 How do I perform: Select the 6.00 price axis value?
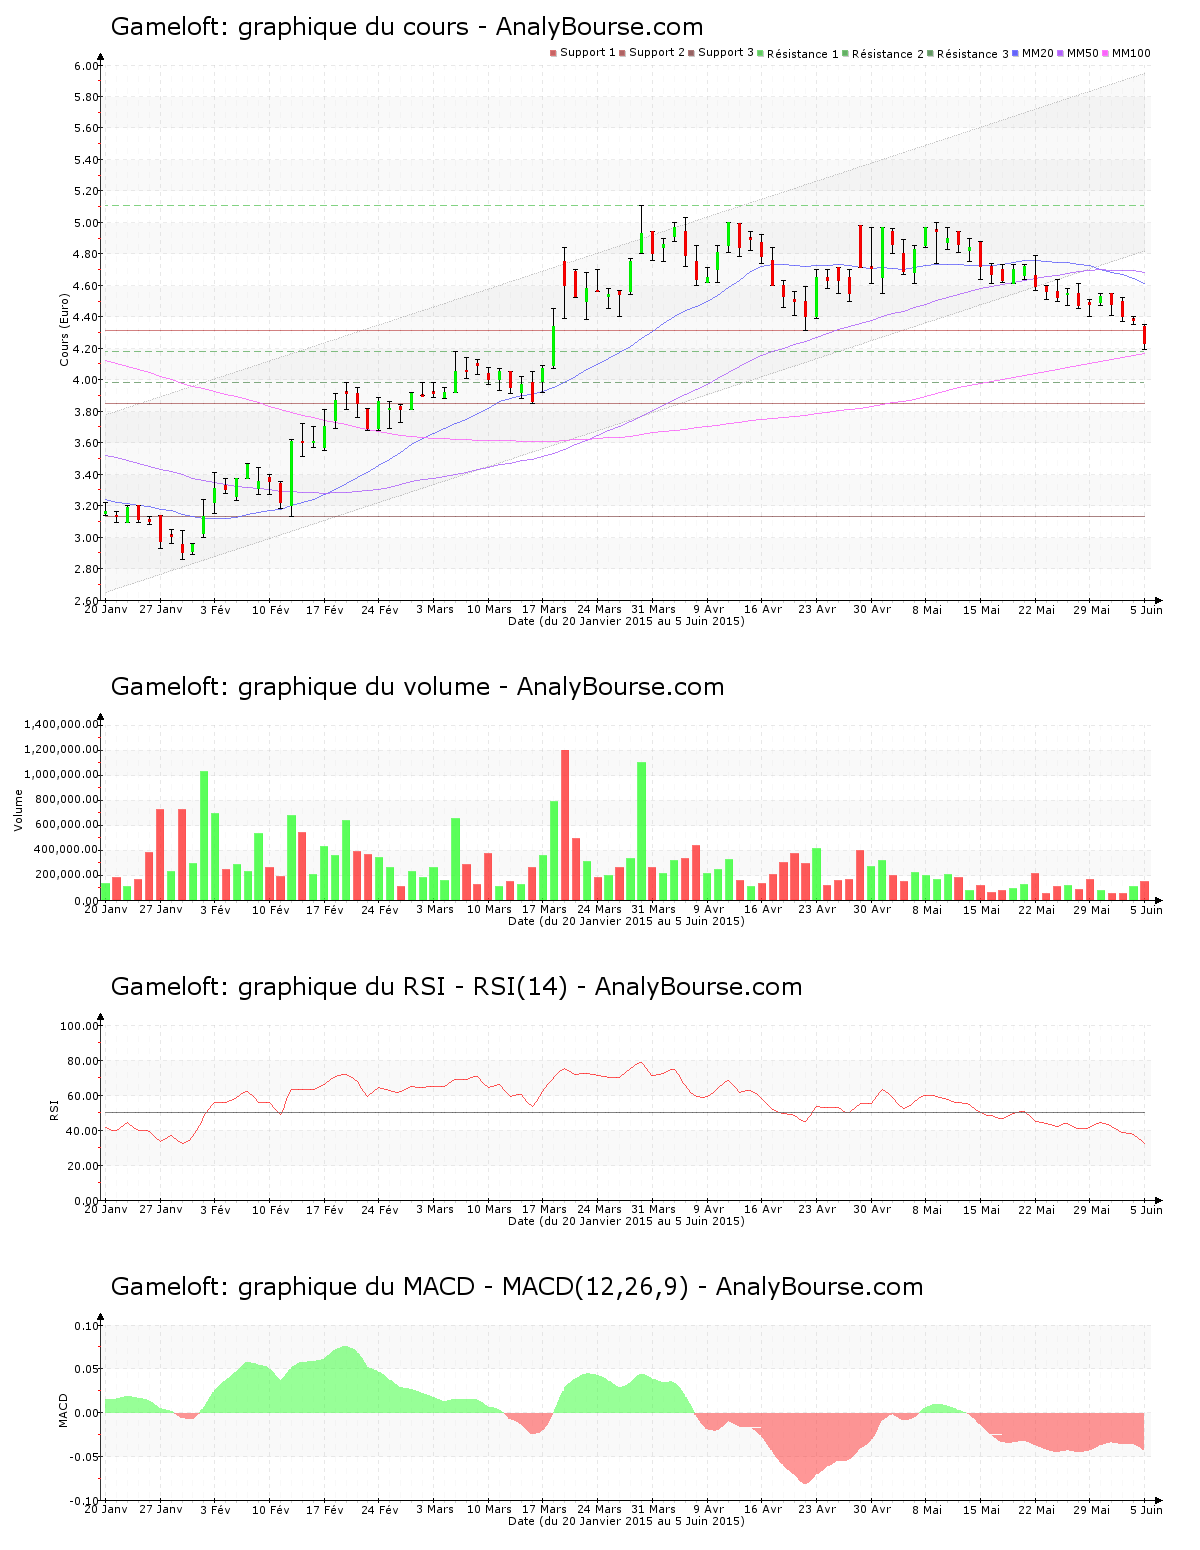[86, 66]
